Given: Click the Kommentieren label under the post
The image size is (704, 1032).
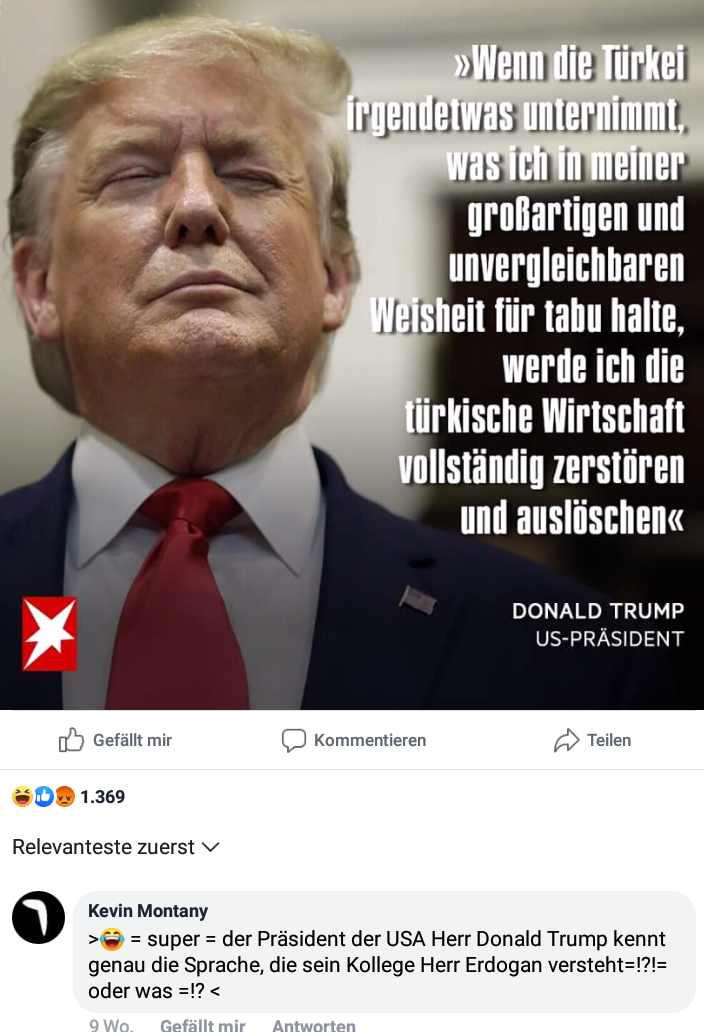Looking at the screenshot, I should 370,740.
